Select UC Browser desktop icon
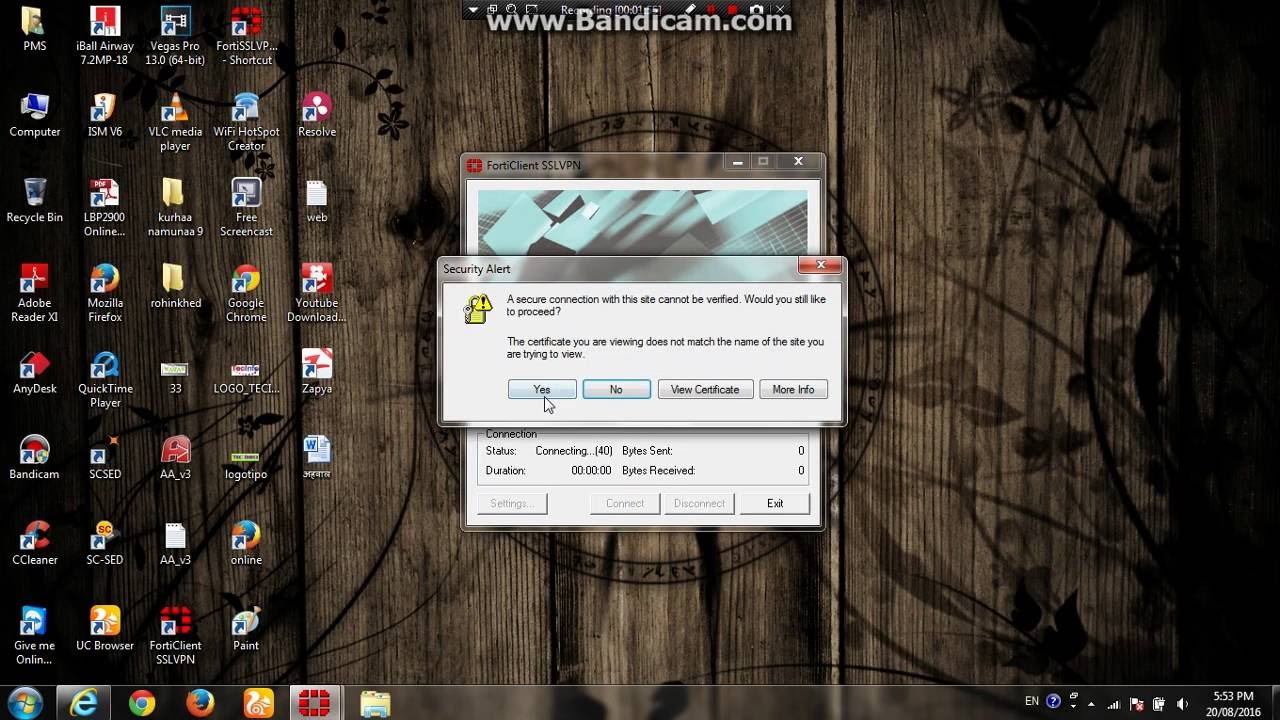The image size is (1280, 720). point(105,629)
